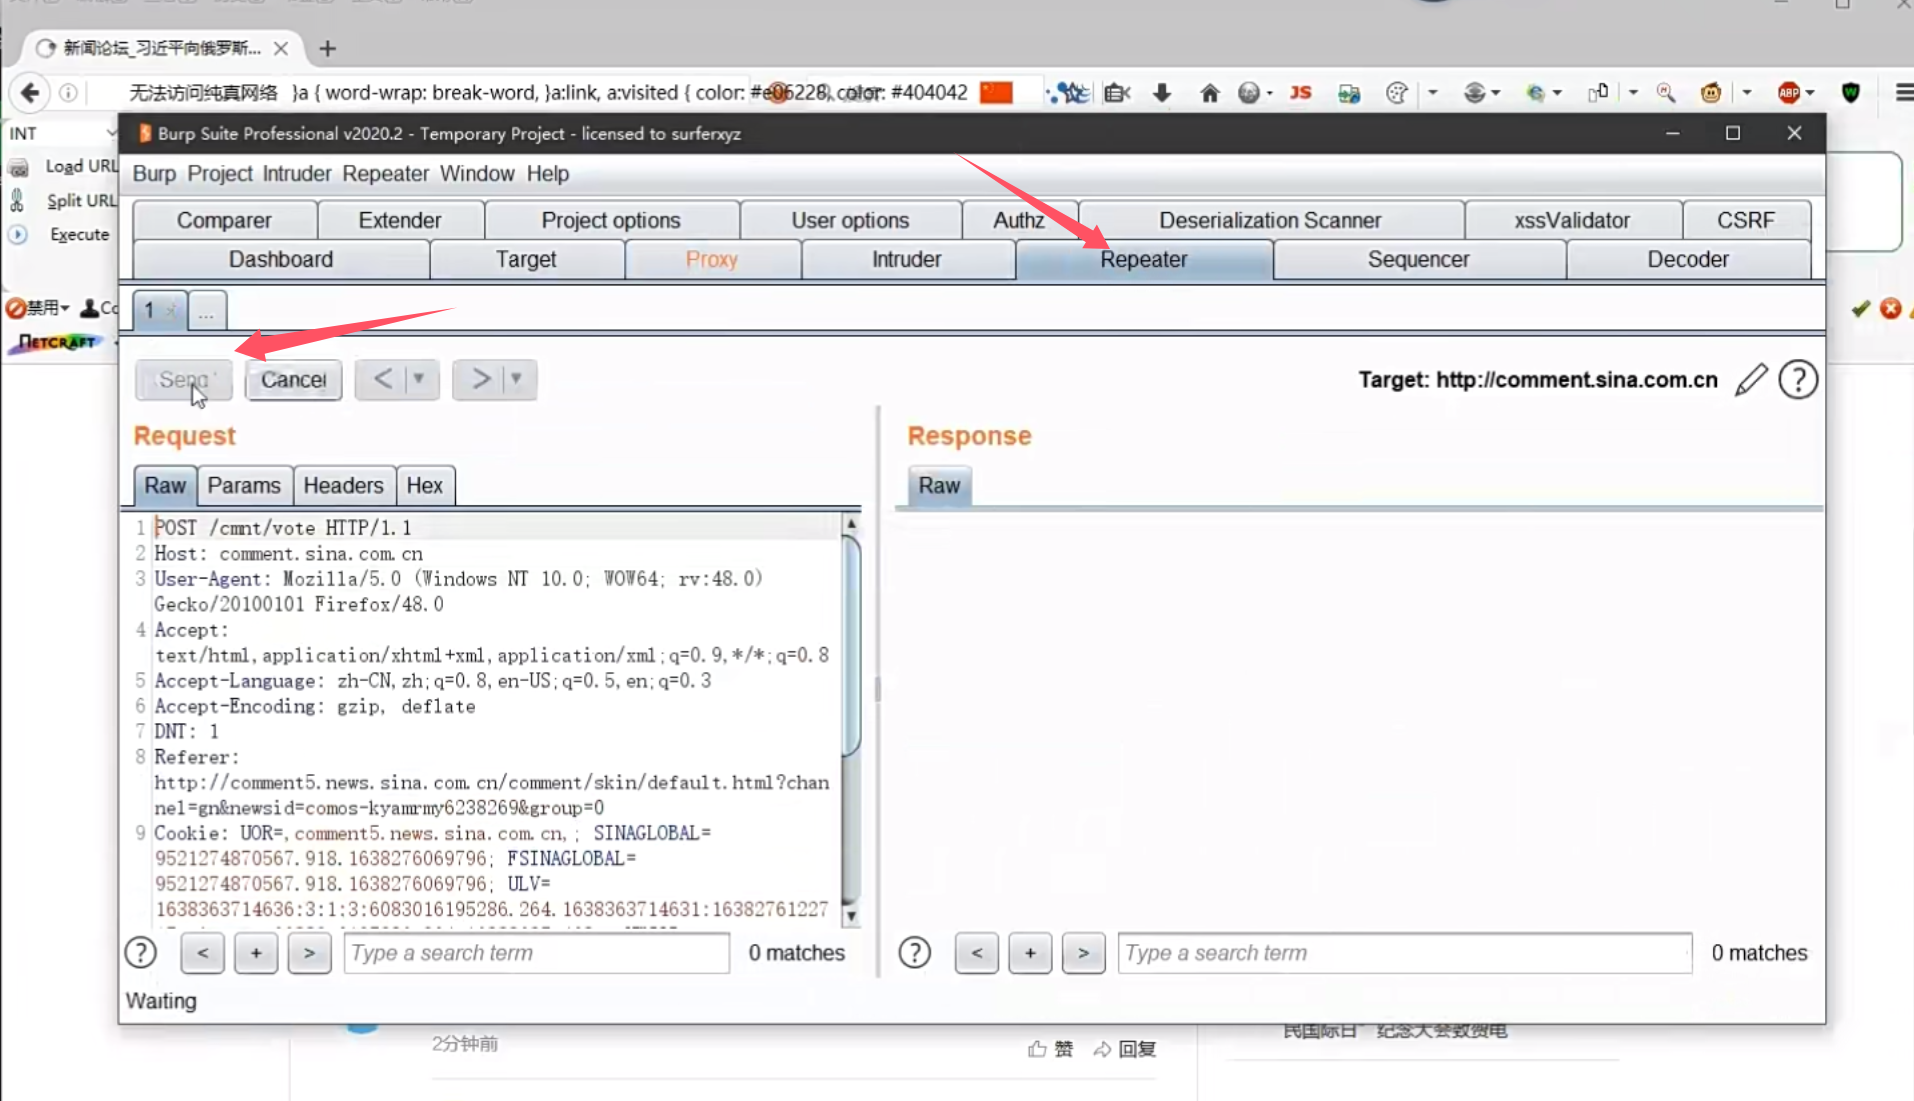This screenshot has height=1101, width=1914.
Task: Open the Intruder menu
Action: pyautogui.click(x=297, y=174)
